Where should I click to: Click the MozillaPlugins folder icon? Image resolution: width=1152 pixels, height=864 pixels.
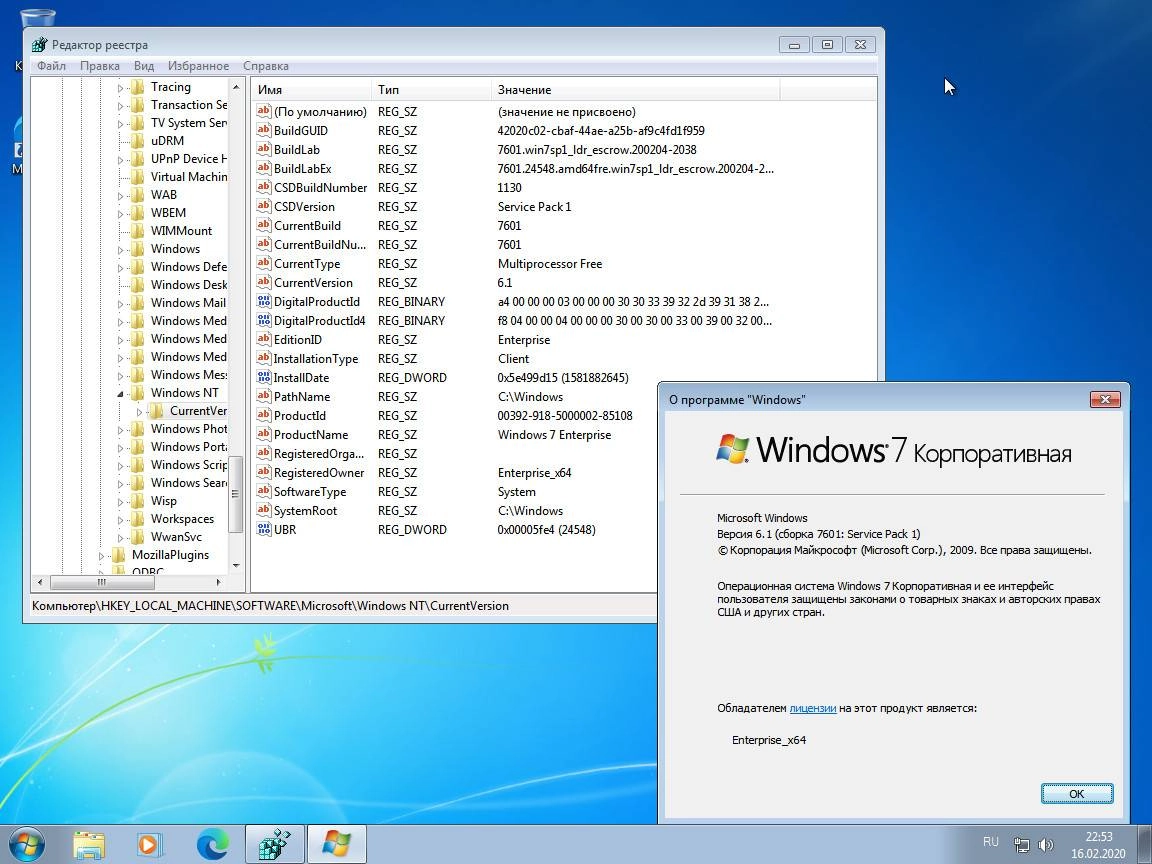pos(118,555)
